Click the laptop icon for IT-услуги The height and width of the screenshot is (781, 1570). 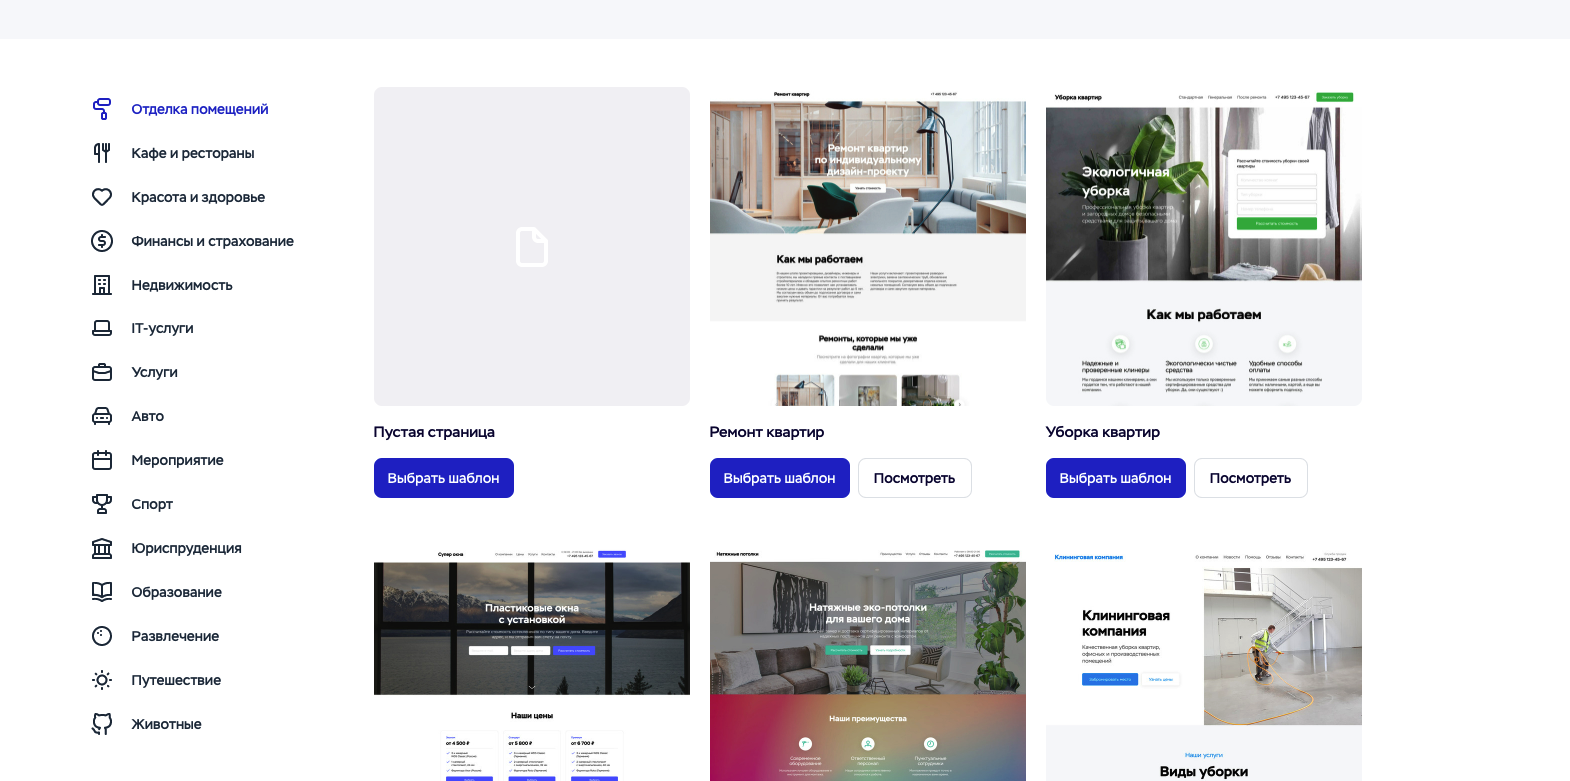coord(102,328)
